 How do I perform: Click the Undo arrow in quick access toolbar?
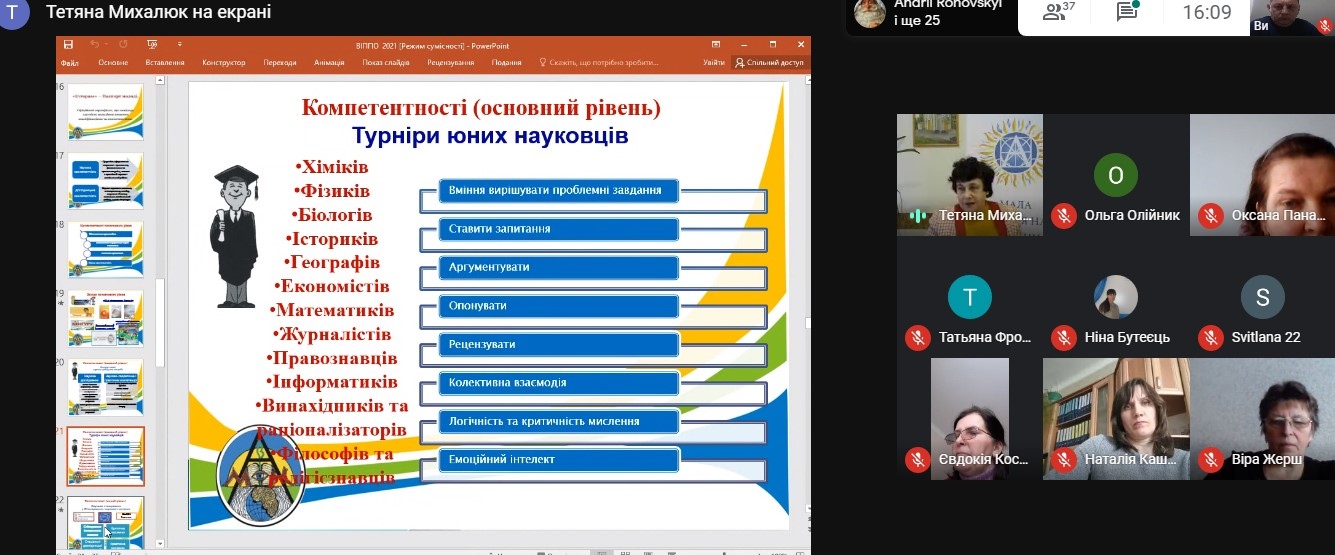point(95,45)
